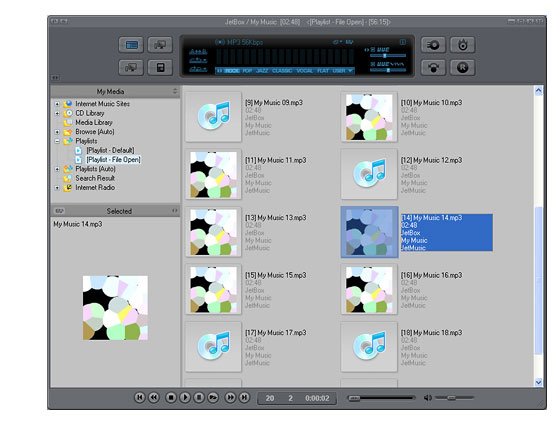Click the Play button in the playback bar
Viewport: 560px width, 435px height.
pyautogui.click(x=185, y=397)
